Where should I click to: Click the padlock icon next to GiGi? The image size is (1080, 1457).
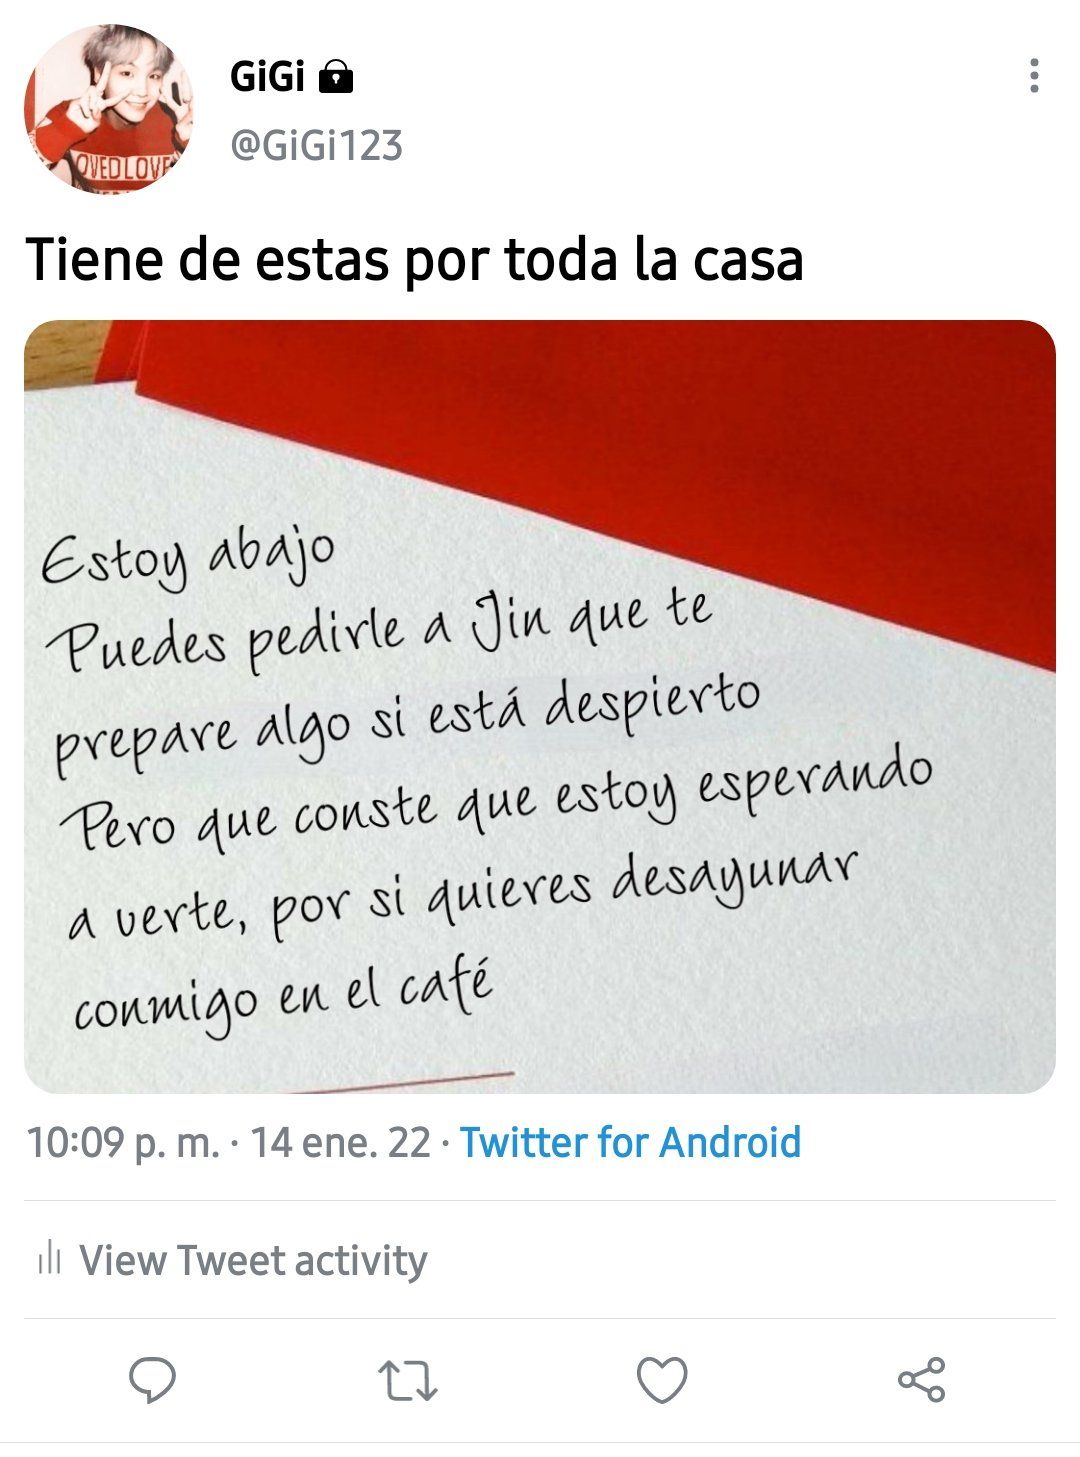point(336,76)
